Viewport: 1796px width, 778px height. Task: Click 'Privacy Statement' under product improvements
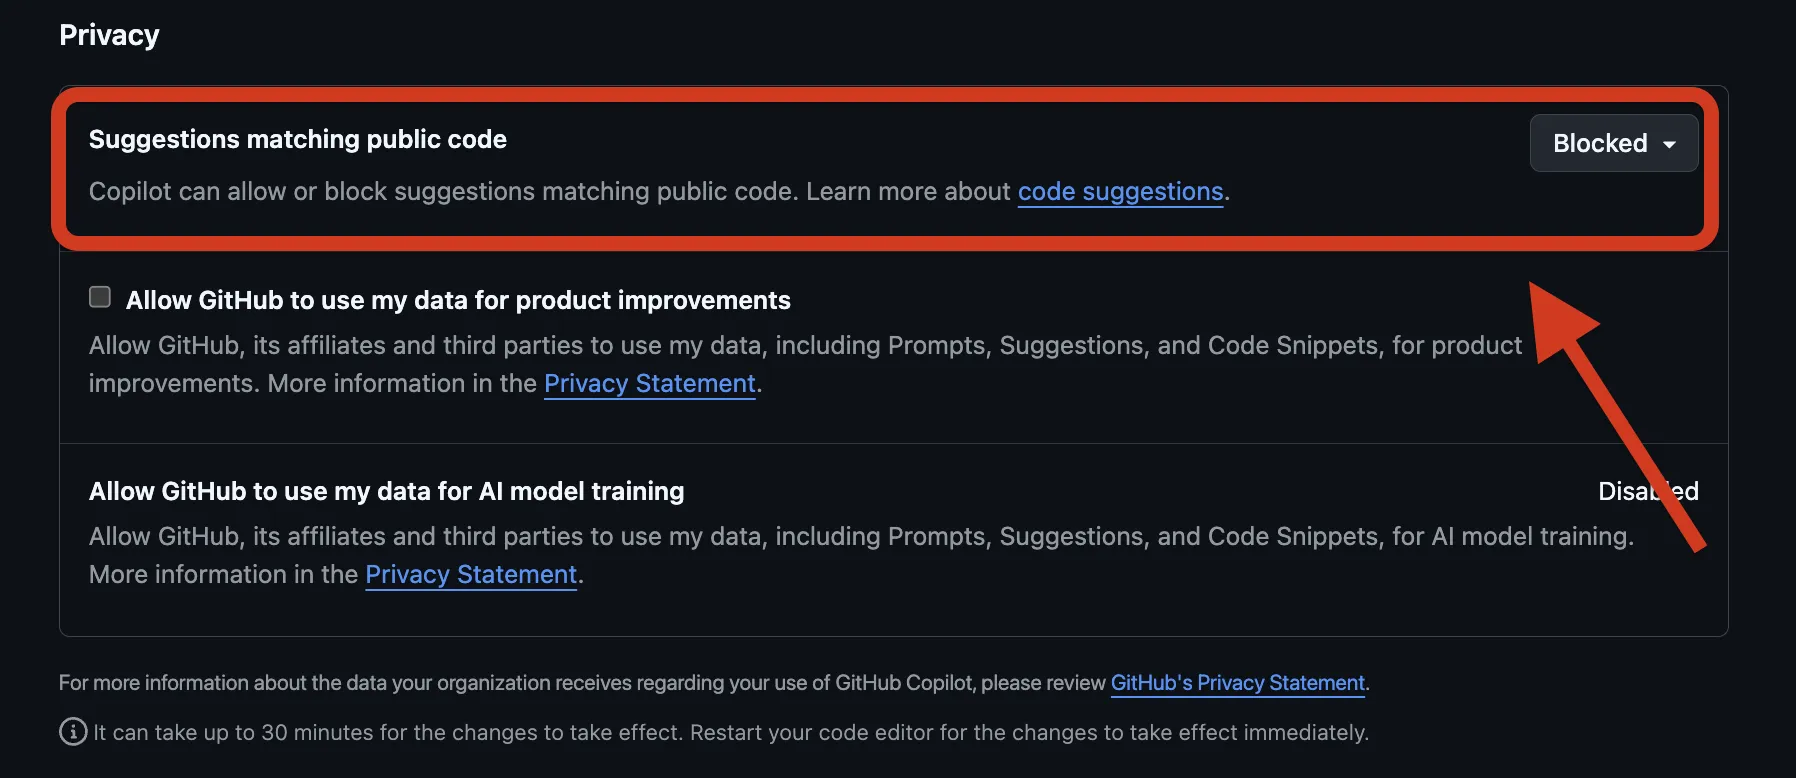648,383
